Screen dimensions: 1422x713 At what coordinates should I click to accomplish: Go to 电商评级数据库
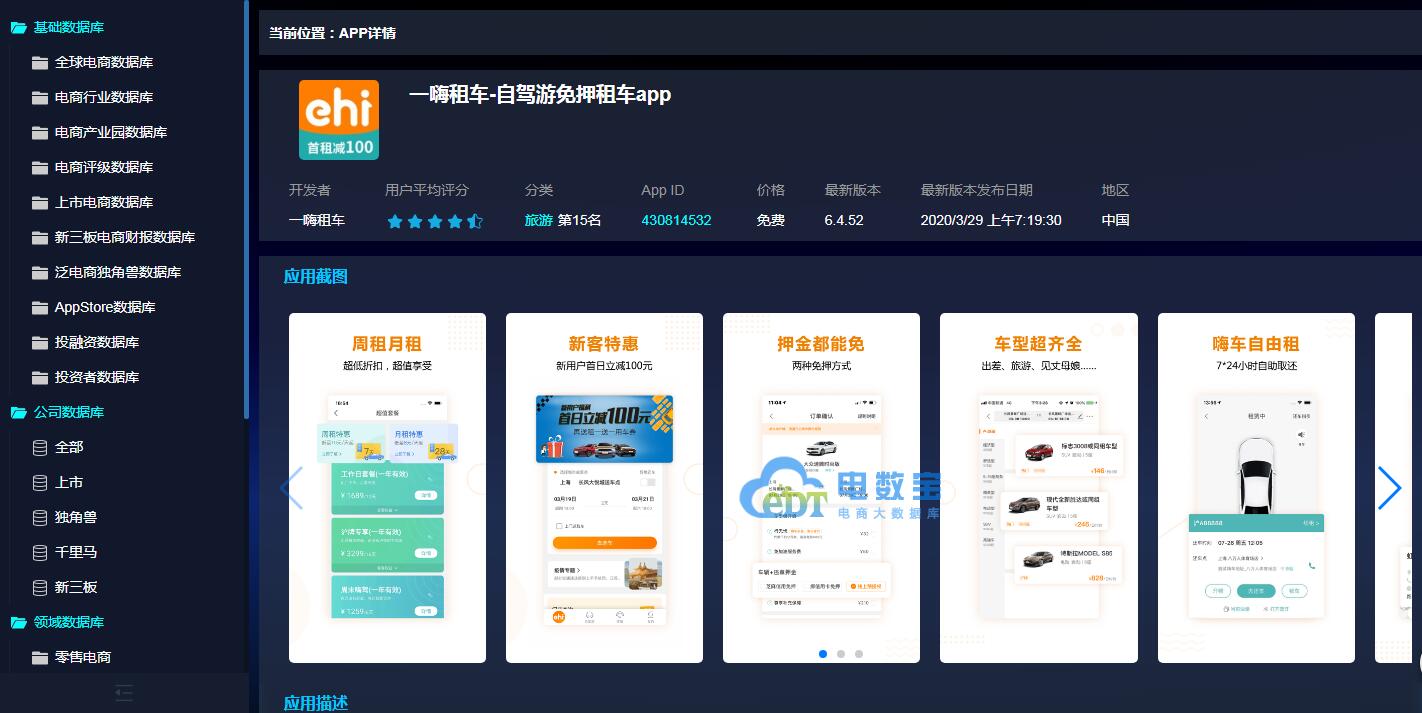point(104,167)
